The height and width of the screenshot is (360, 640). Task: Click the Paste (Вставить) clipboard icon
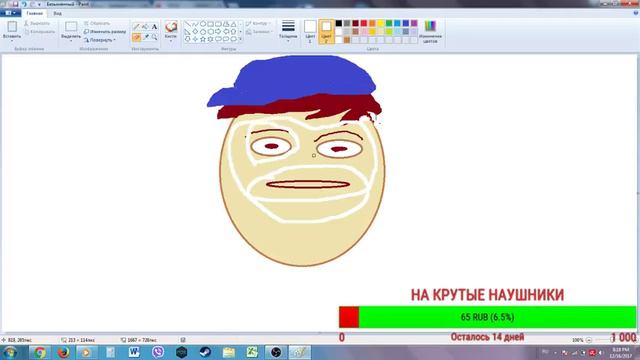12,27
